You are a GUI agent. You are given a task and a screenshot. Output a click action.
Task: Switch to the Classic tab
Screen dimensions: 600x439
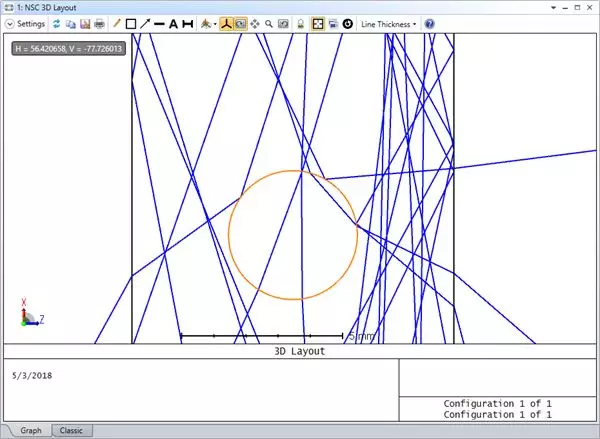coord(71,431)
